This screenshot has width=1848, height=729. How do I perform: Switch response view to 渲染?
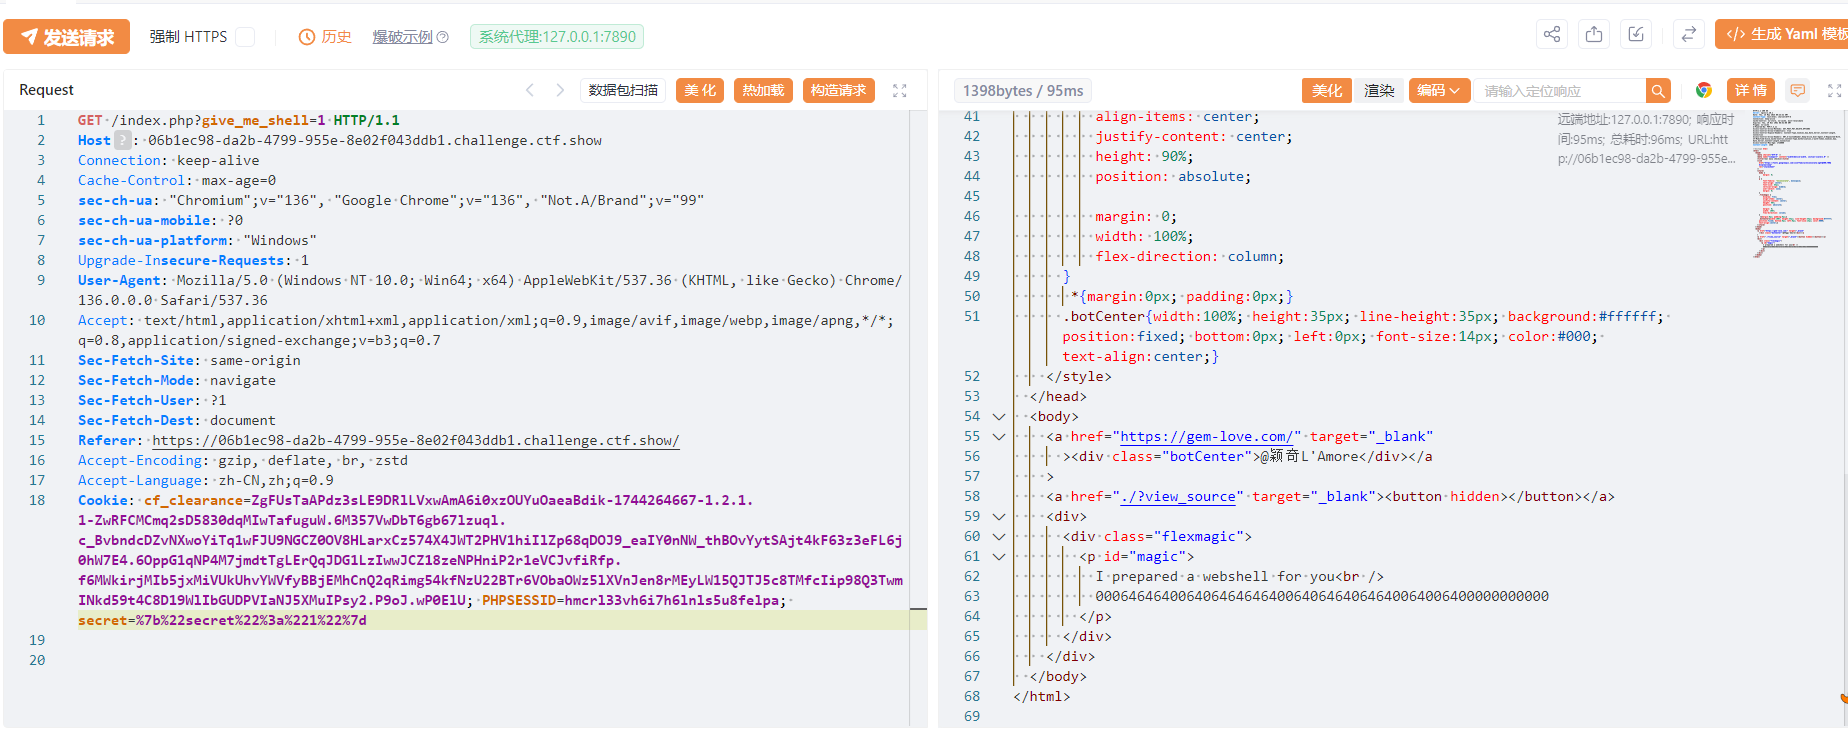tap(1379, 90)
